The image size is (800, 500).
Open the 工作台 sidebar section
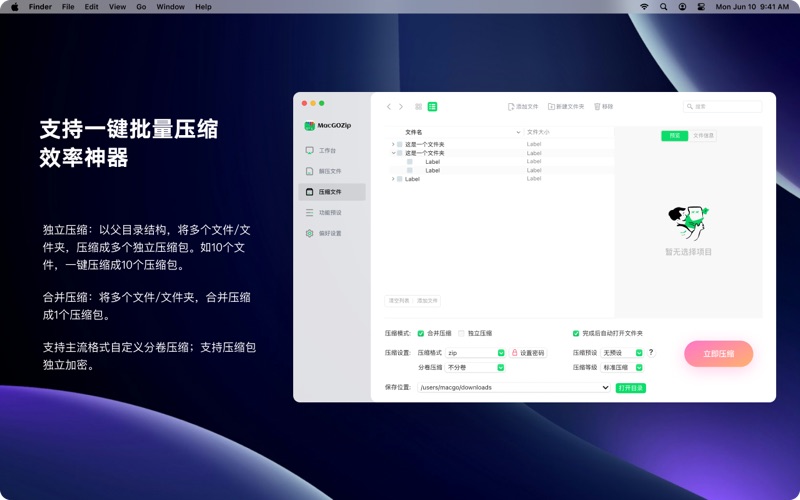(x=332, y=151)
